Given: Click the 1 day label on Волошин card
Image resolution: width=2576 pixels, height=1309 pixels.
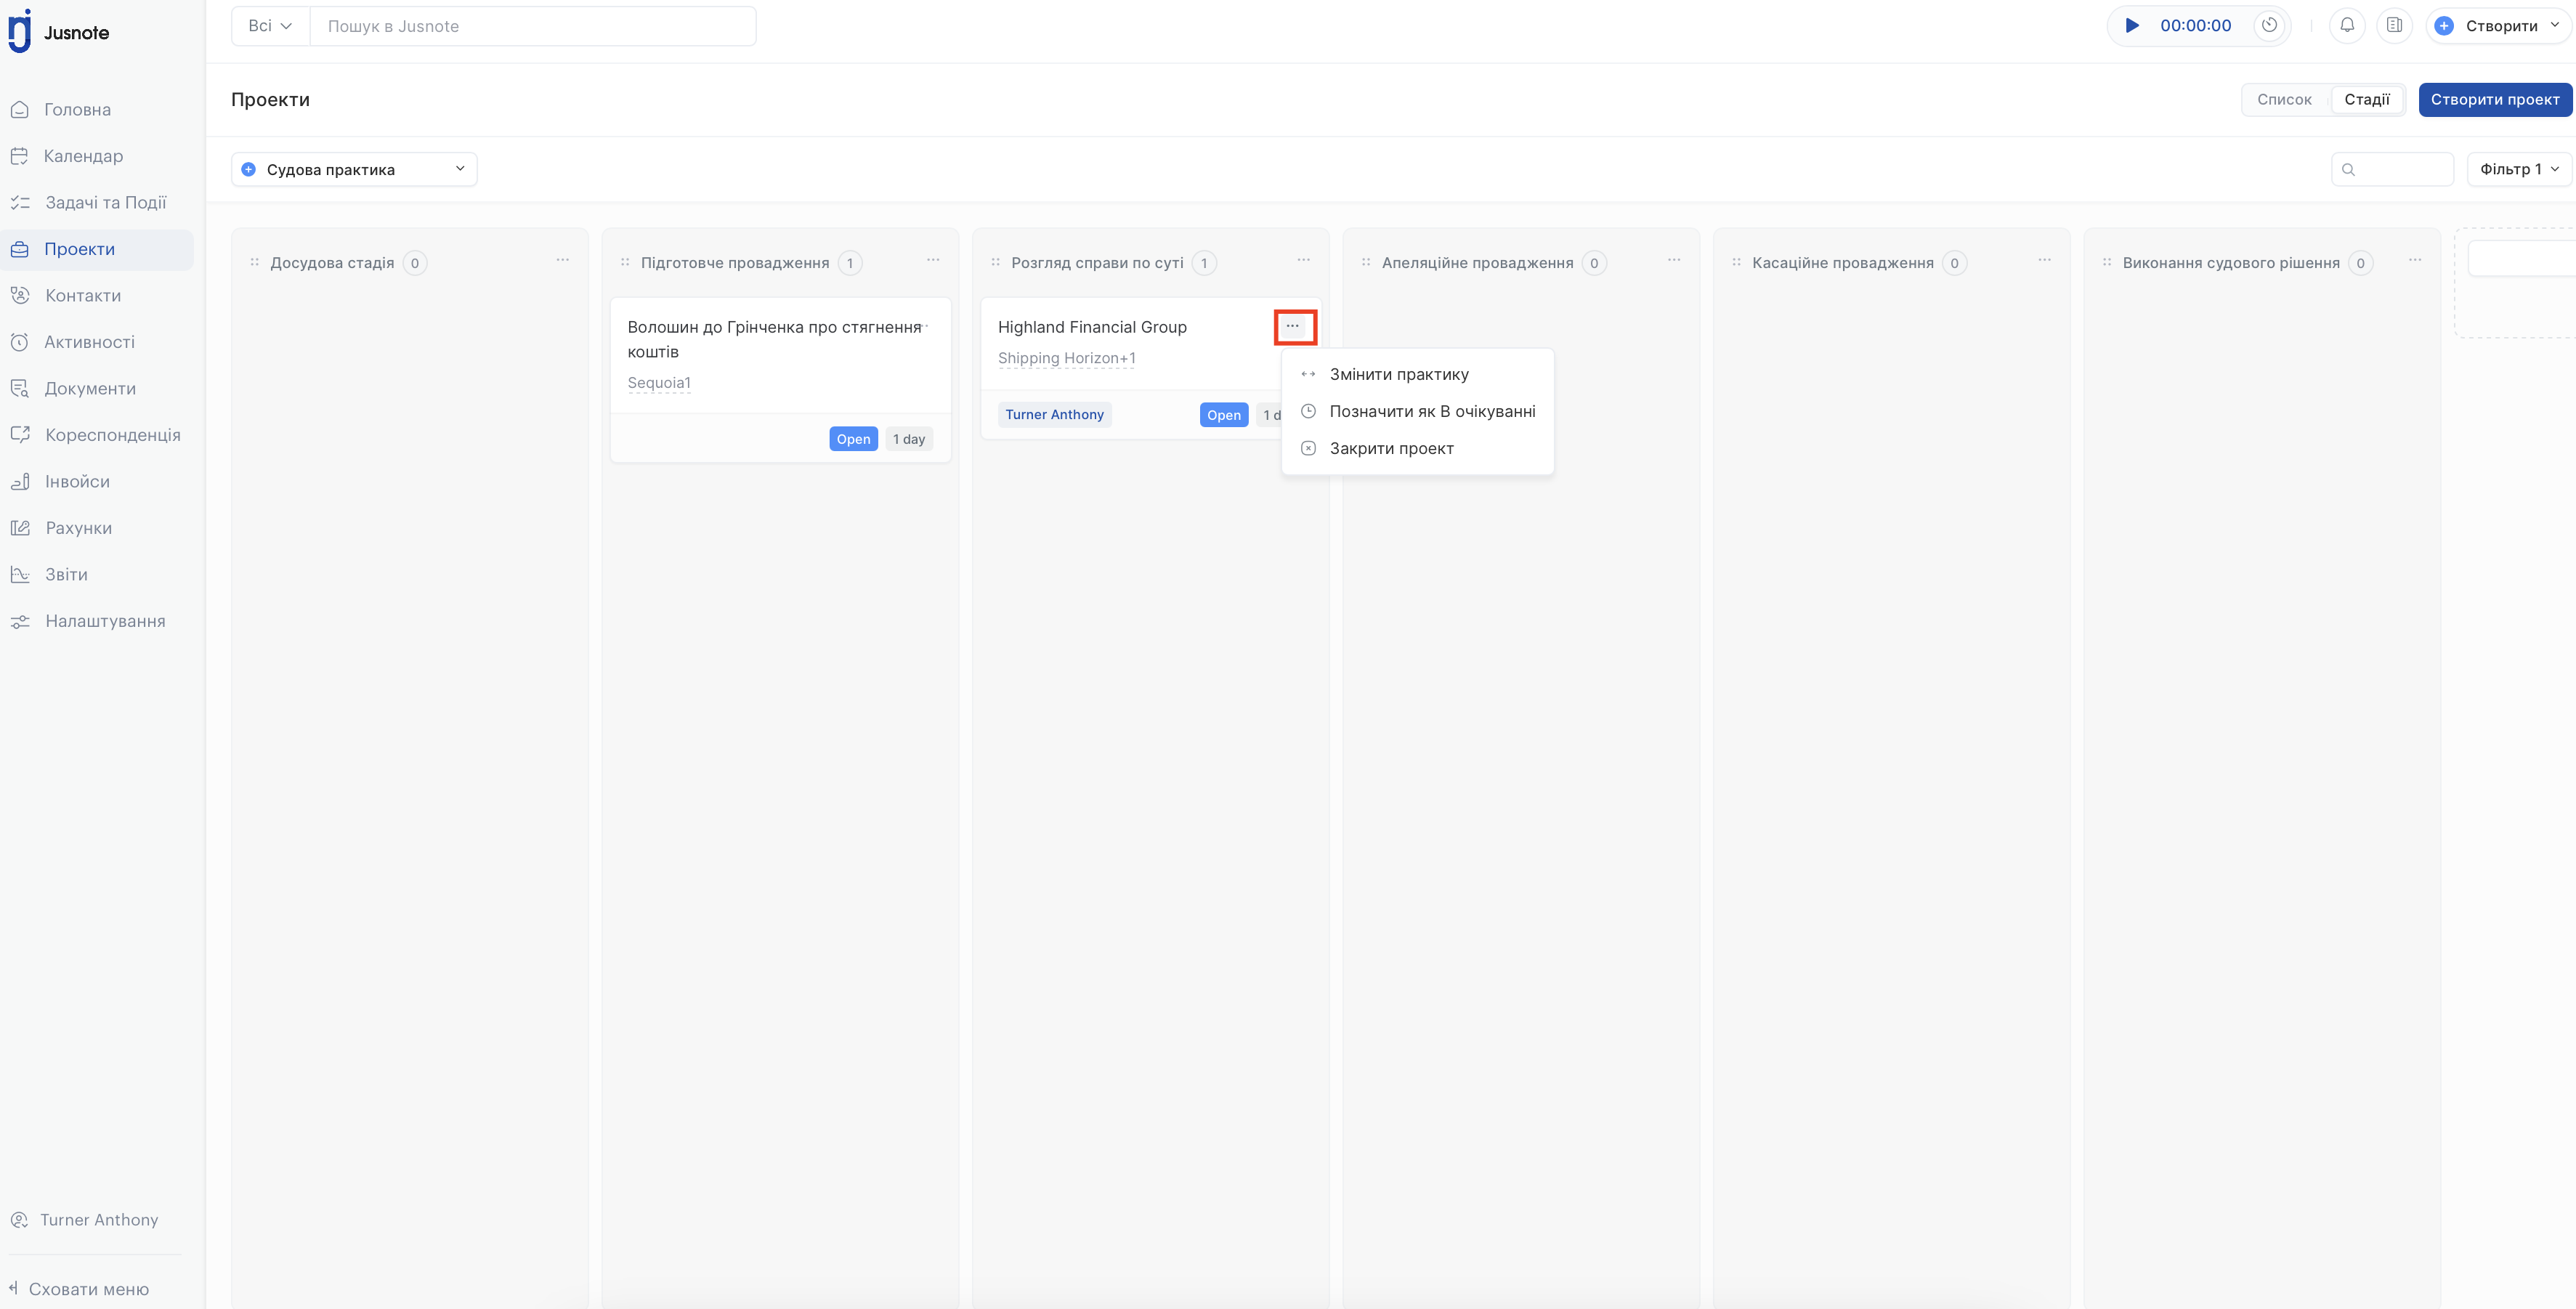Looking at the screenshot, I should pos(909,439).
